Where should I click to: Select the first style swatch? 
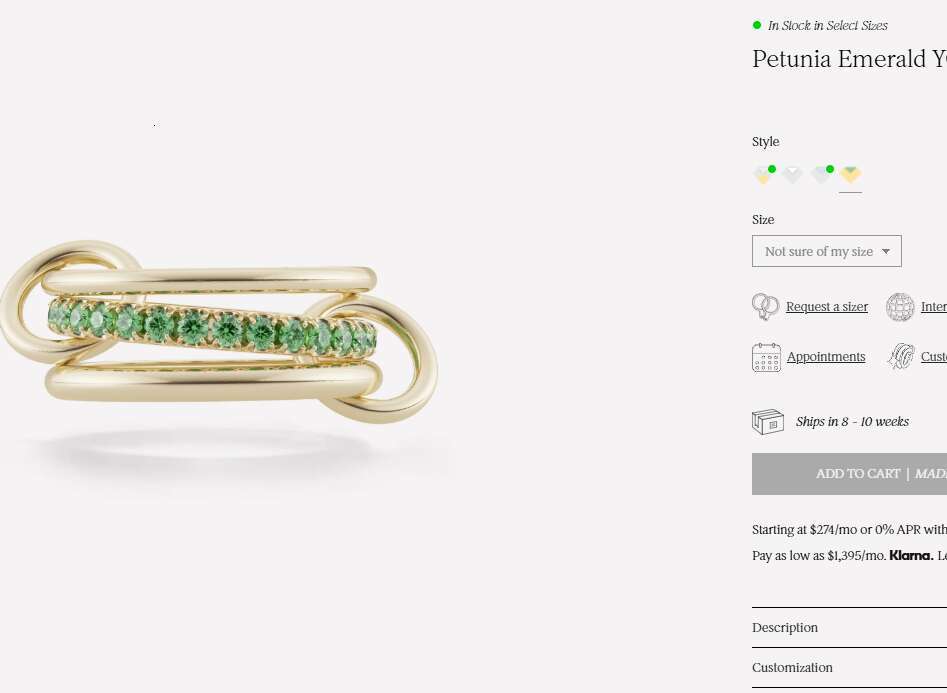(x=763, y=176)
